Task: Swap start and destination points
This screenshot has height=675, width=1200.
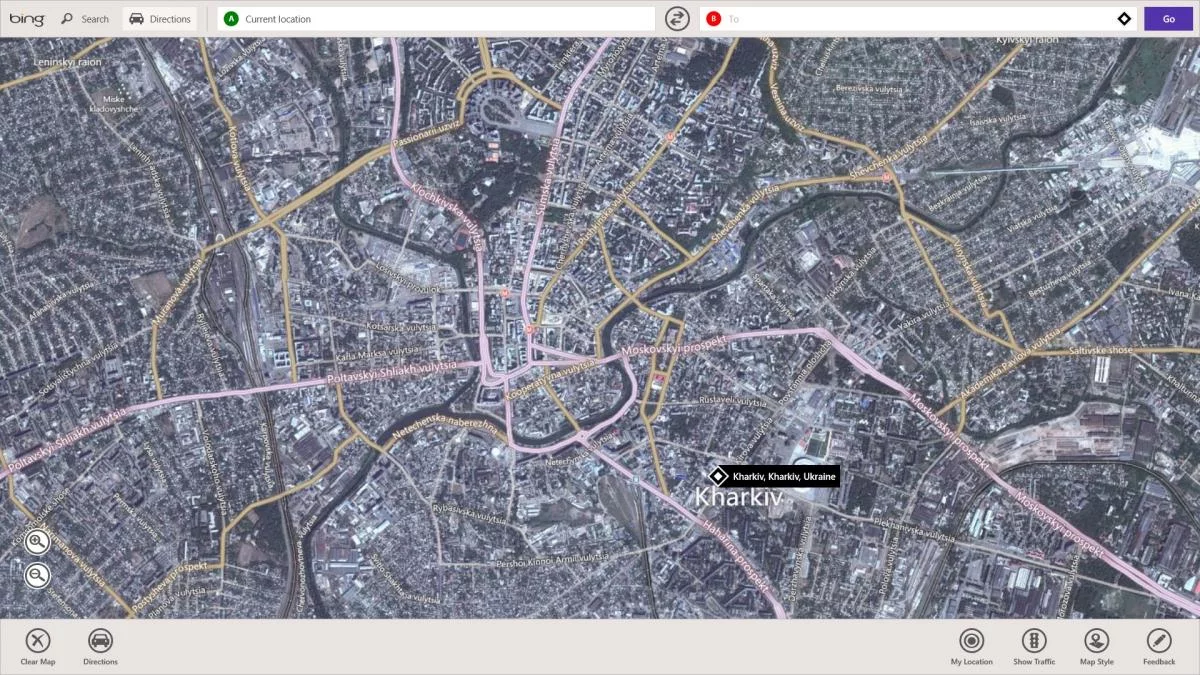Action: click(x=677, y=19)
